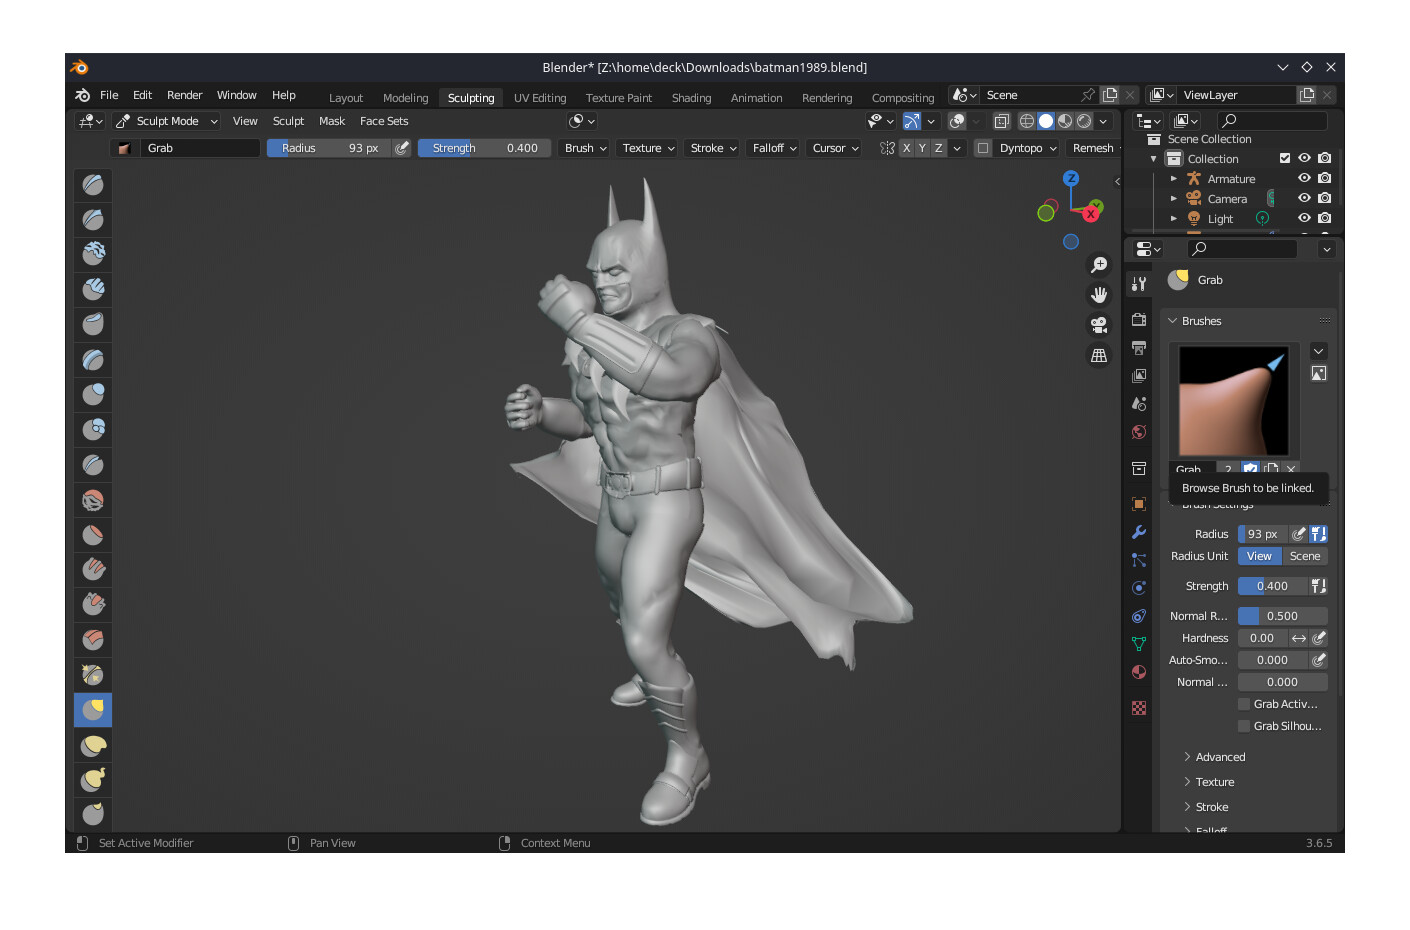The width and height of the screenshot is (1410, 930).
Task: Enable the Dyntopo checkbox
Action: 983,148
